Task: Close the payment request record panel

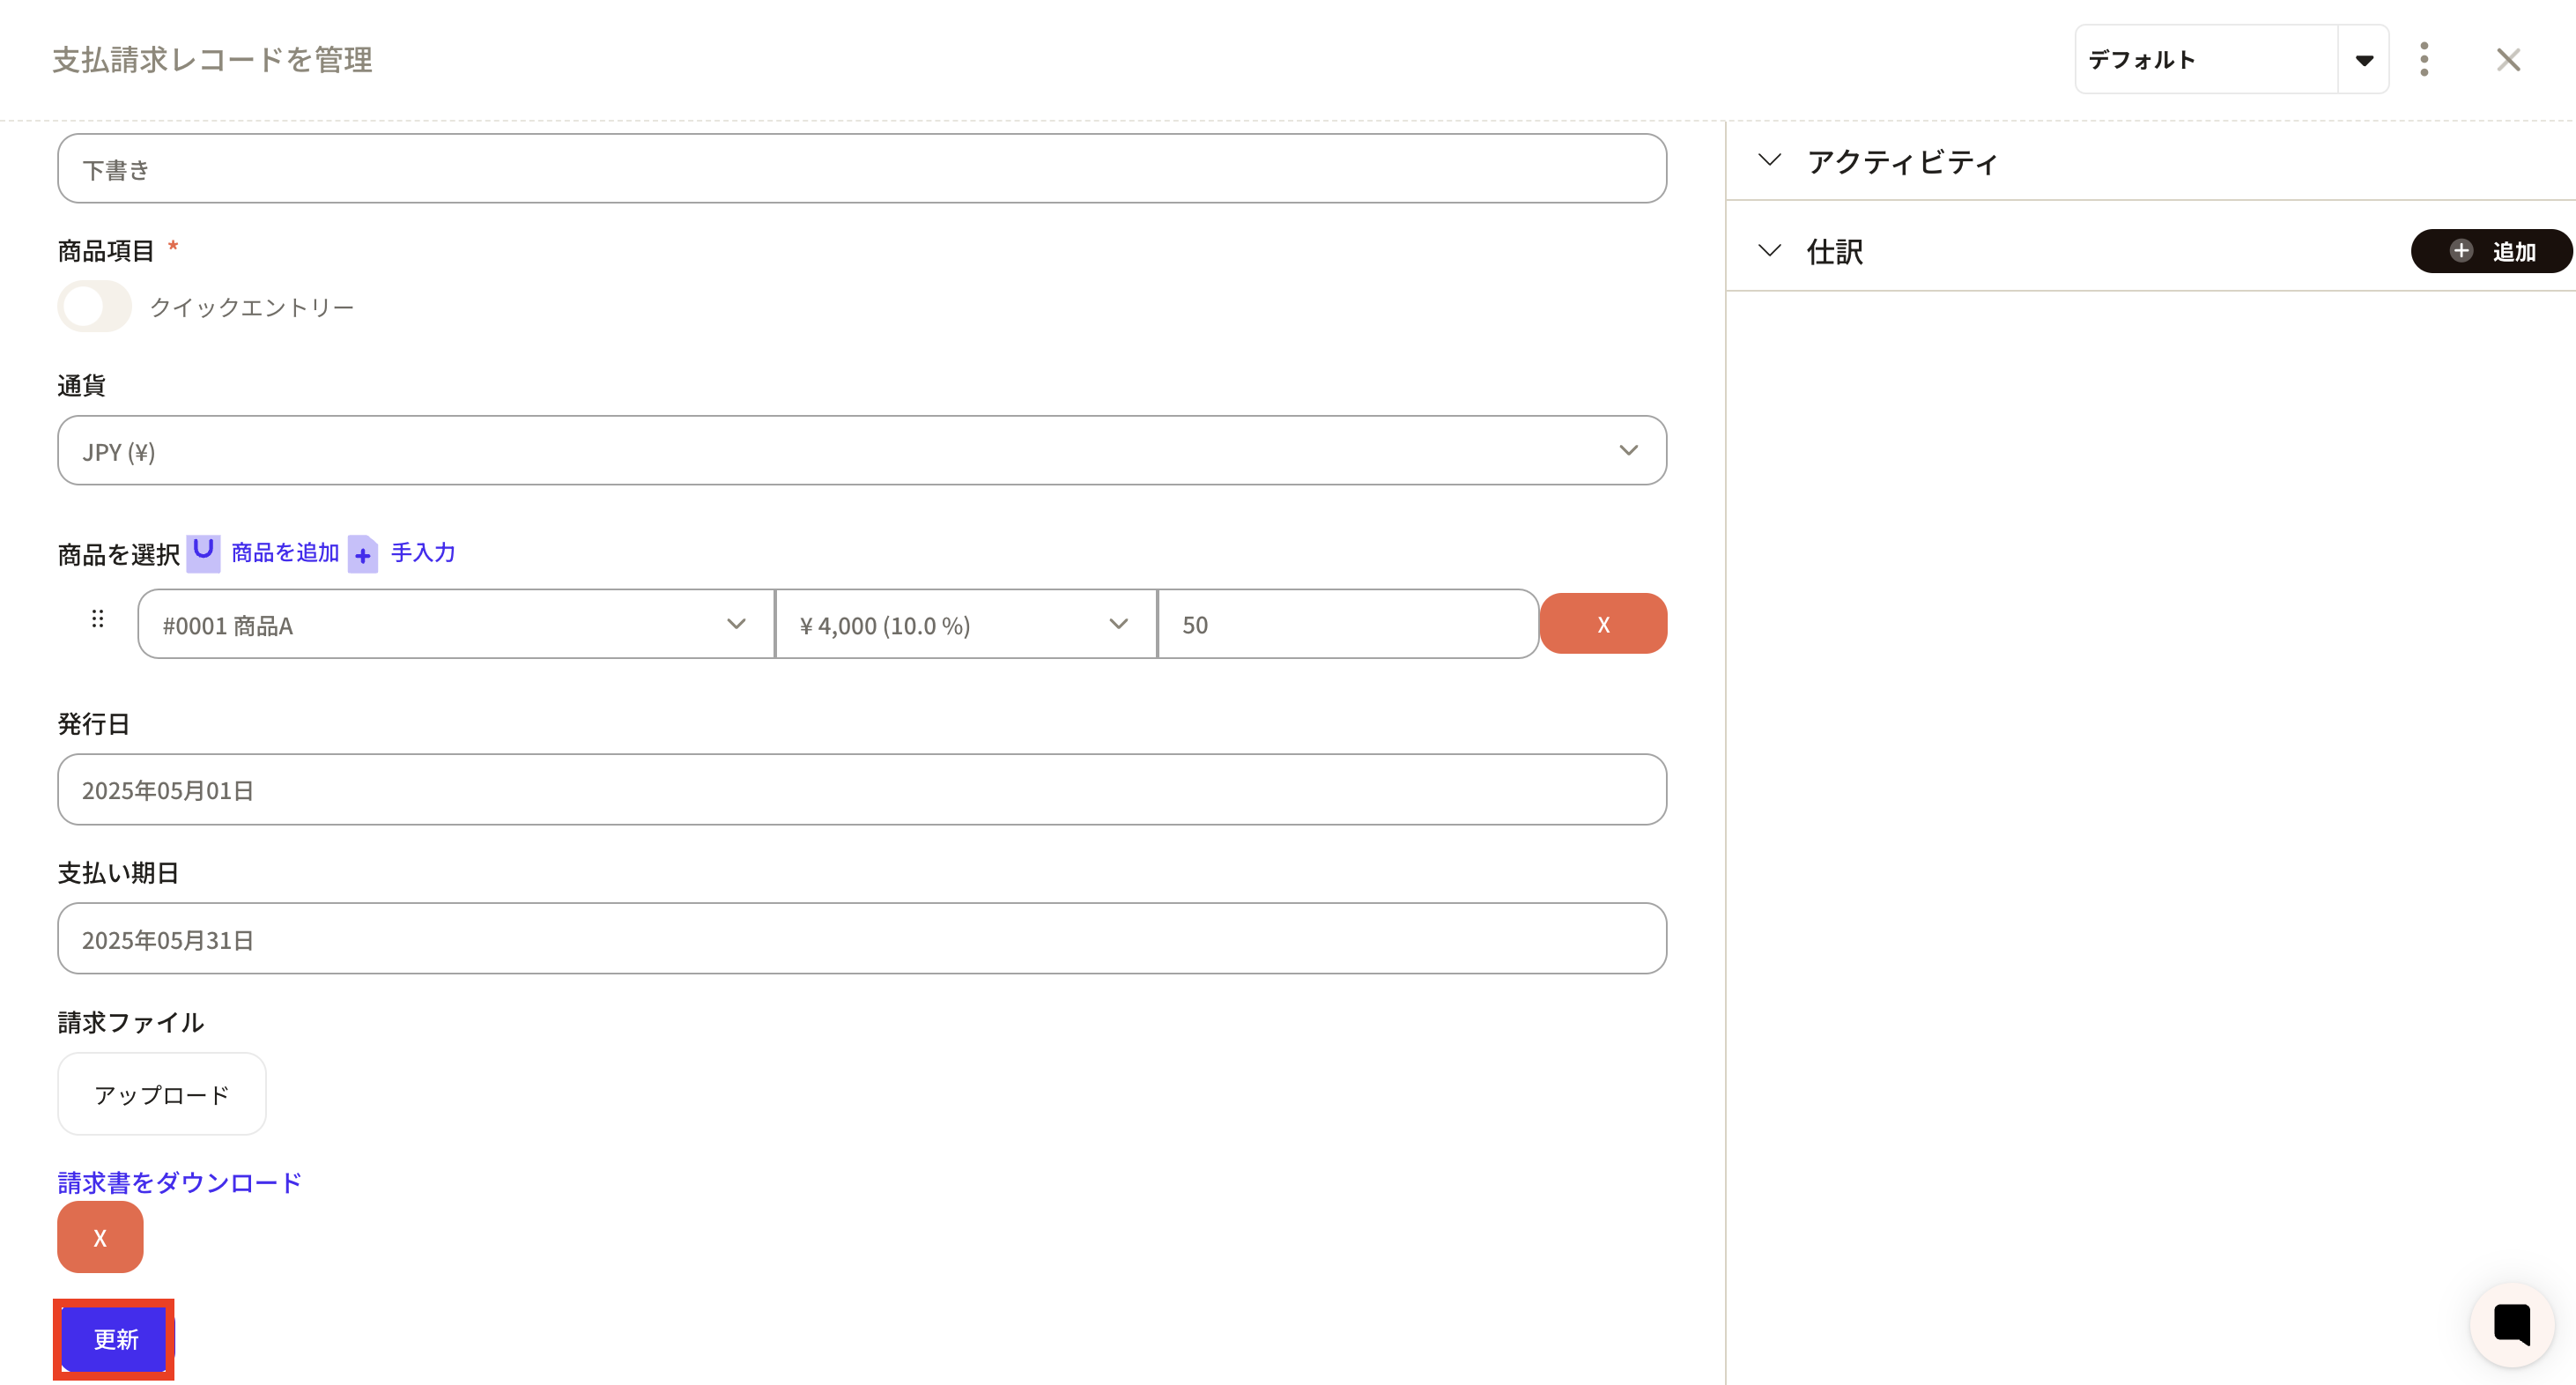Action: point(2507,60)
